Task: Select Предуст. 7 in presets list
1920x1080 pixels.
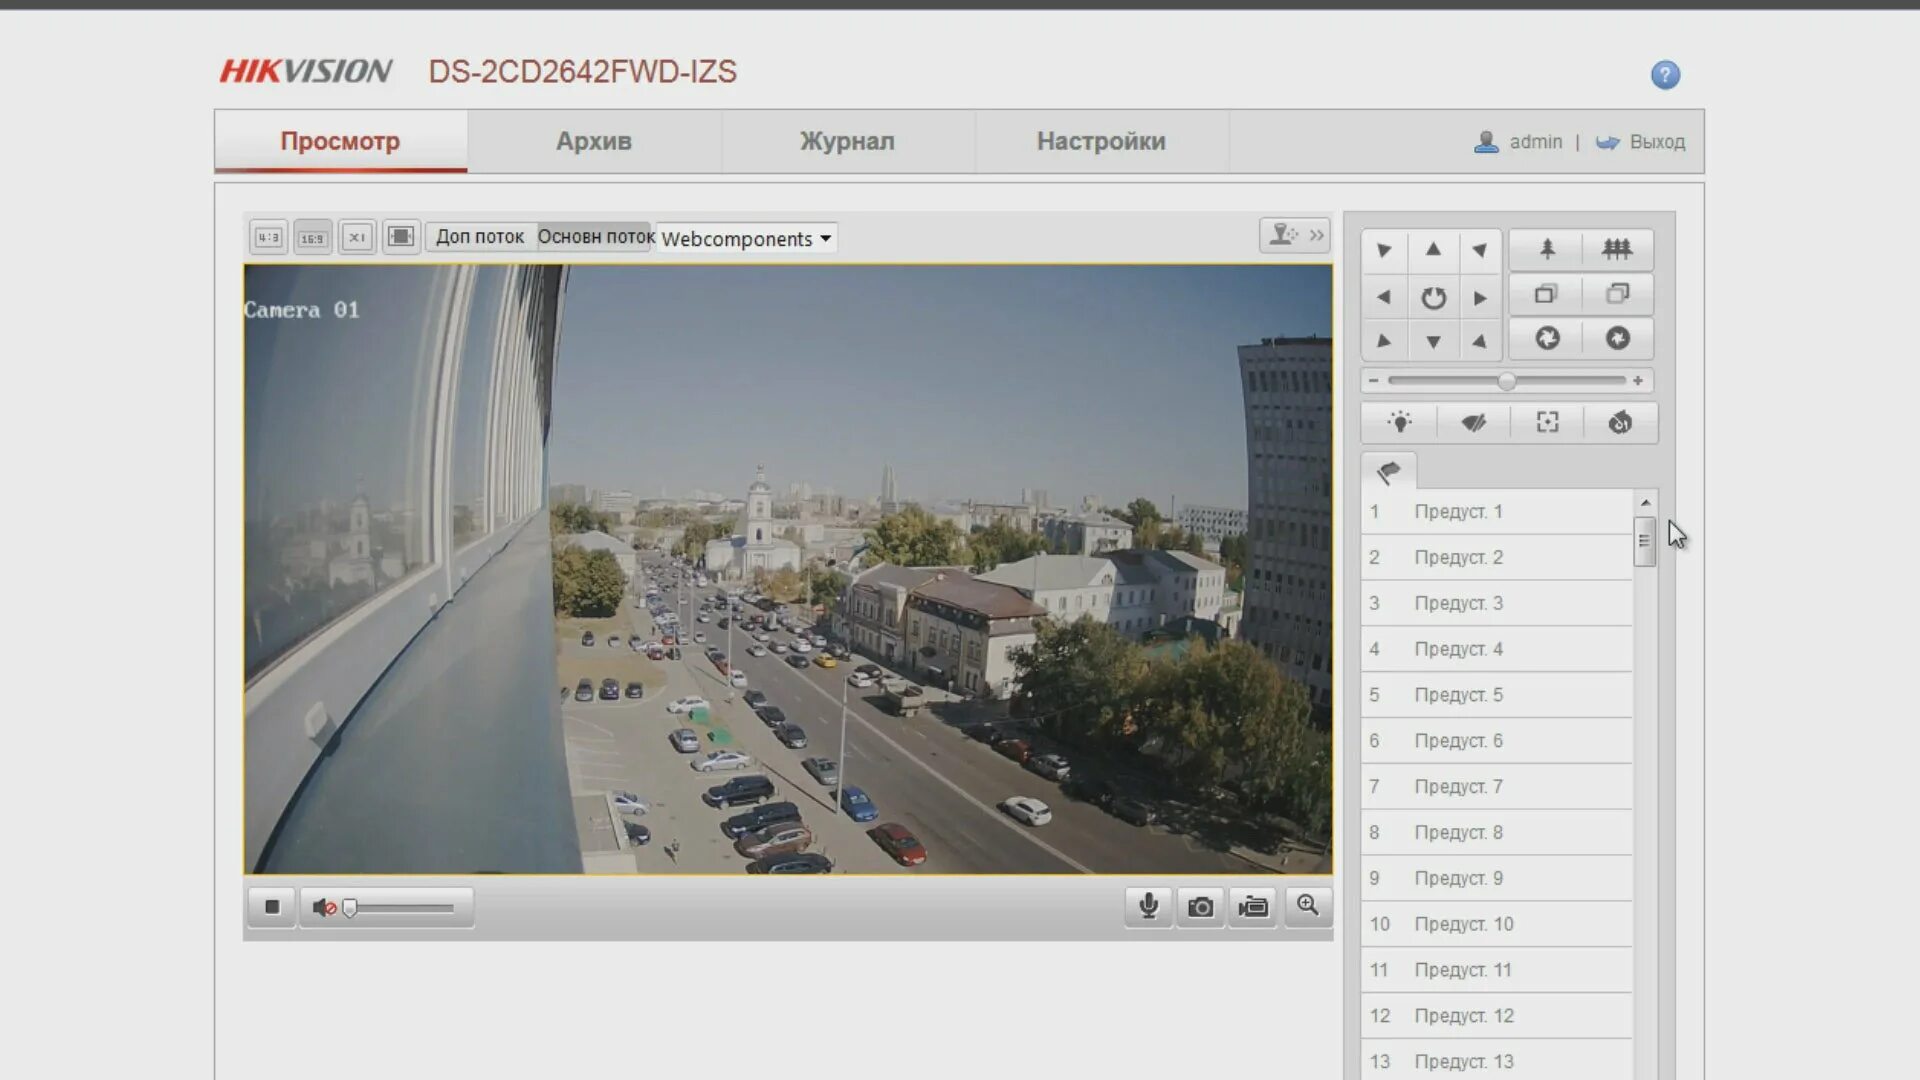Action: pyautogui.click(x=1496, y=787)
